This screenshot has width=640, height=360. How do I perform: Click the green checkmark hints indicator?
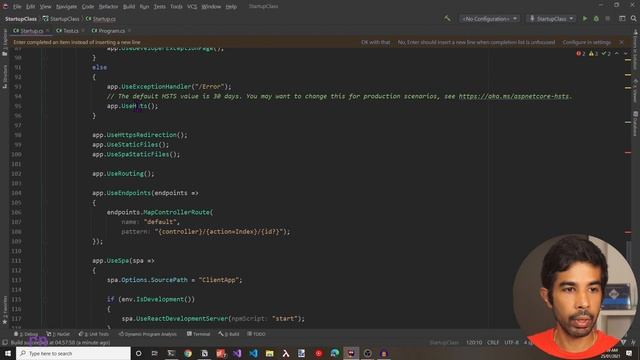606,53
